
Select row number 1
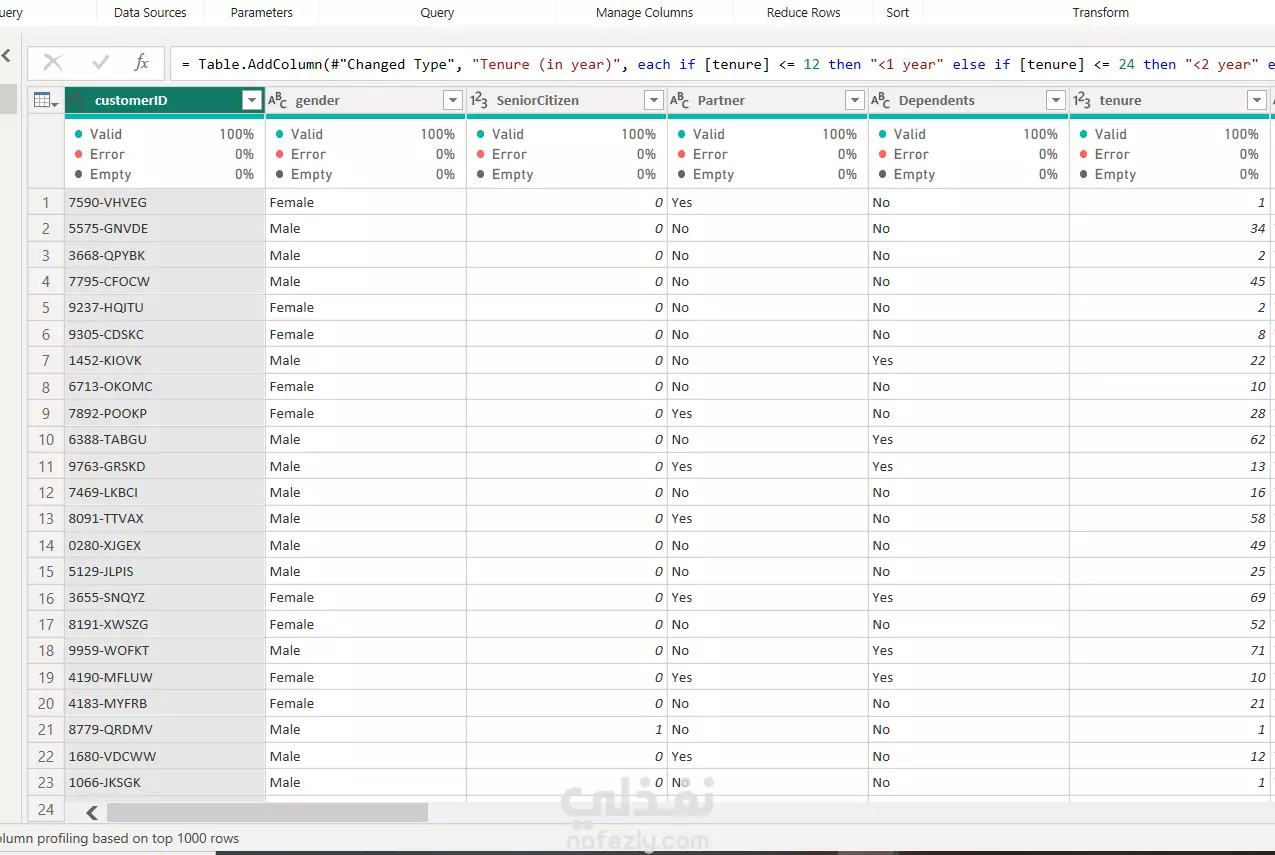(x=46, y=202)
